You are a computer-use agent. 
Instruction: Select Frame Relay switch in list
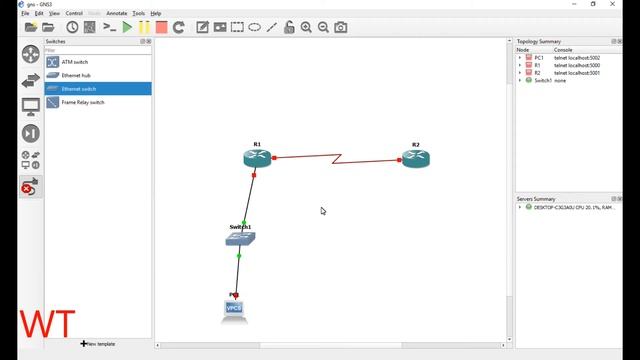98,102
